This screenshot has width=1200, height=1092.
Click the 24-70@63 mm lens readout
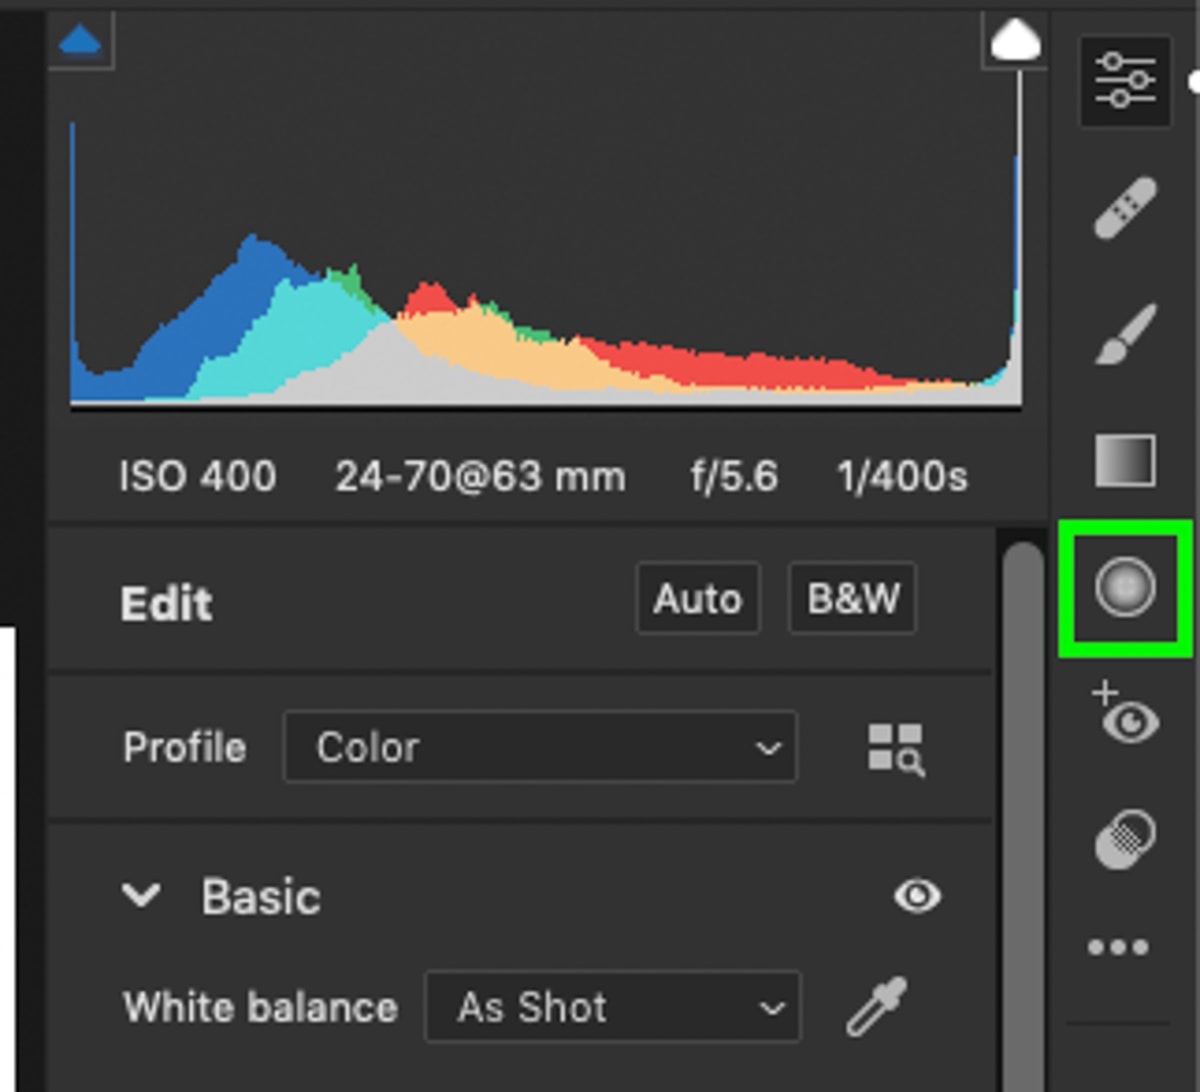480,477
